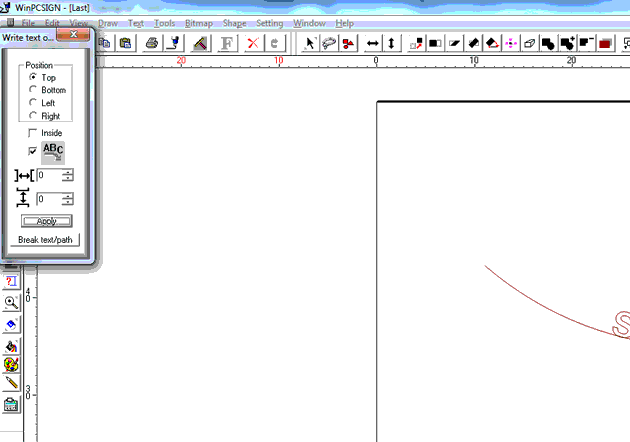Open the Shape menu
This screenshot has height=442, width=630.
click(x=234, y=22)
